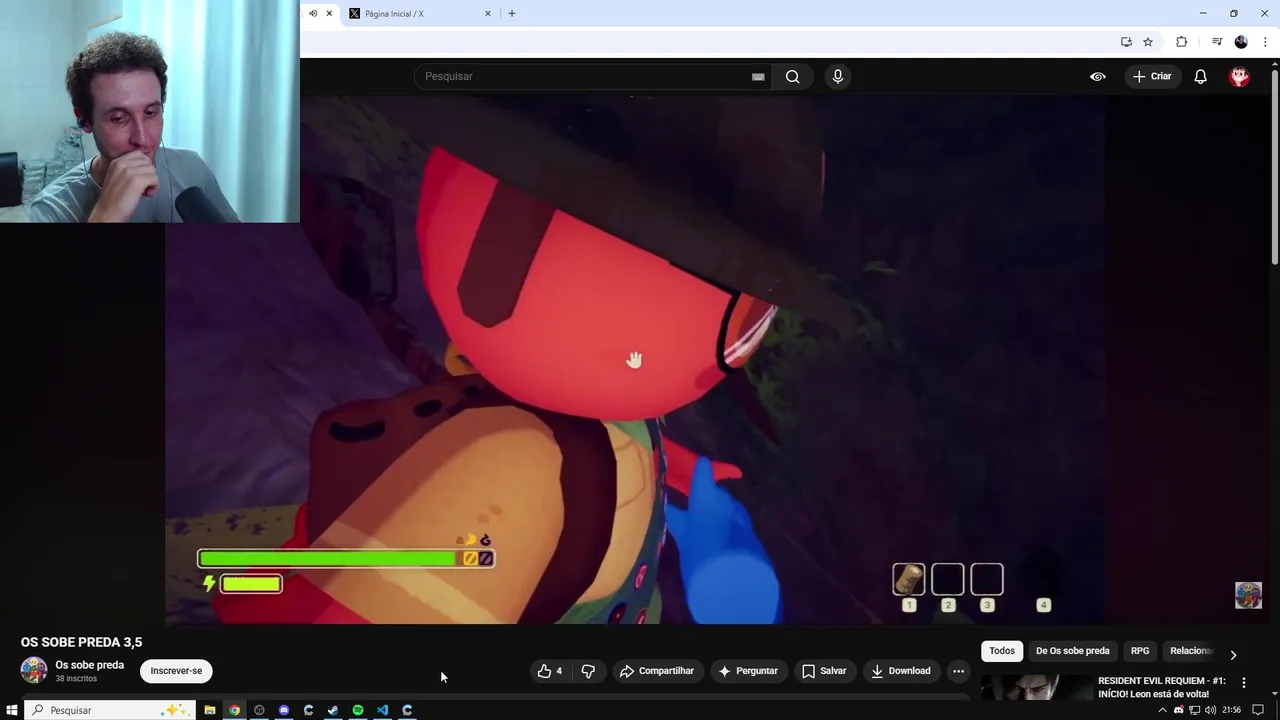Open Spotify from the taskbar
The width and height of the screenshot is (1280, 720).
(358, 710)
